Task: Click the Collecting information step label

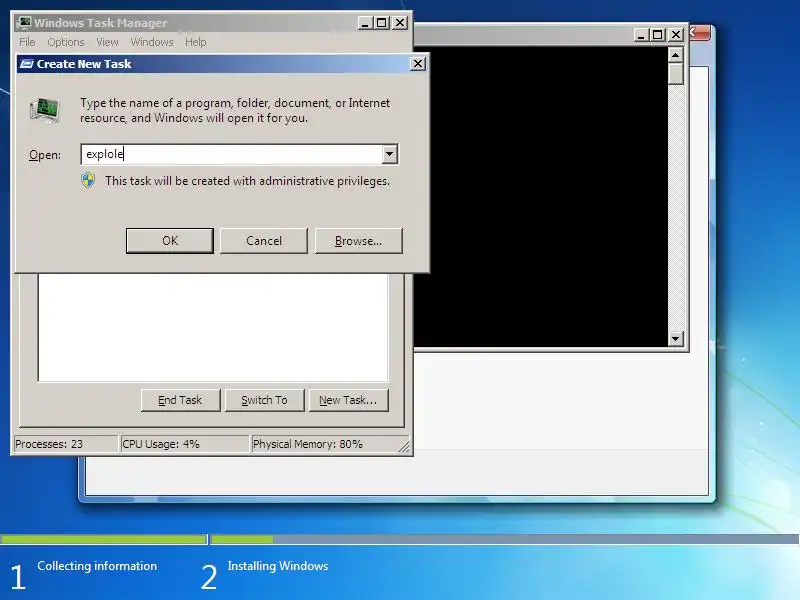Action: 97,566
